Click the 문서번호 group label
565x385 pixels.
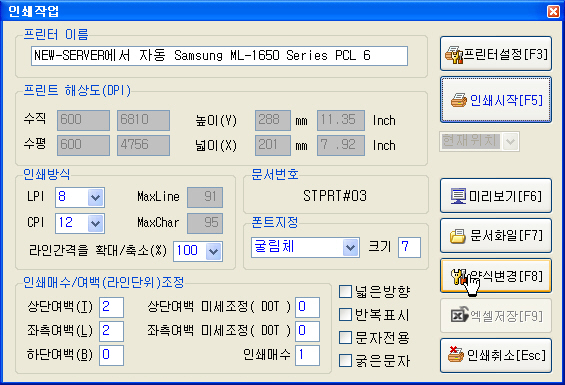[x=275, y=174]
